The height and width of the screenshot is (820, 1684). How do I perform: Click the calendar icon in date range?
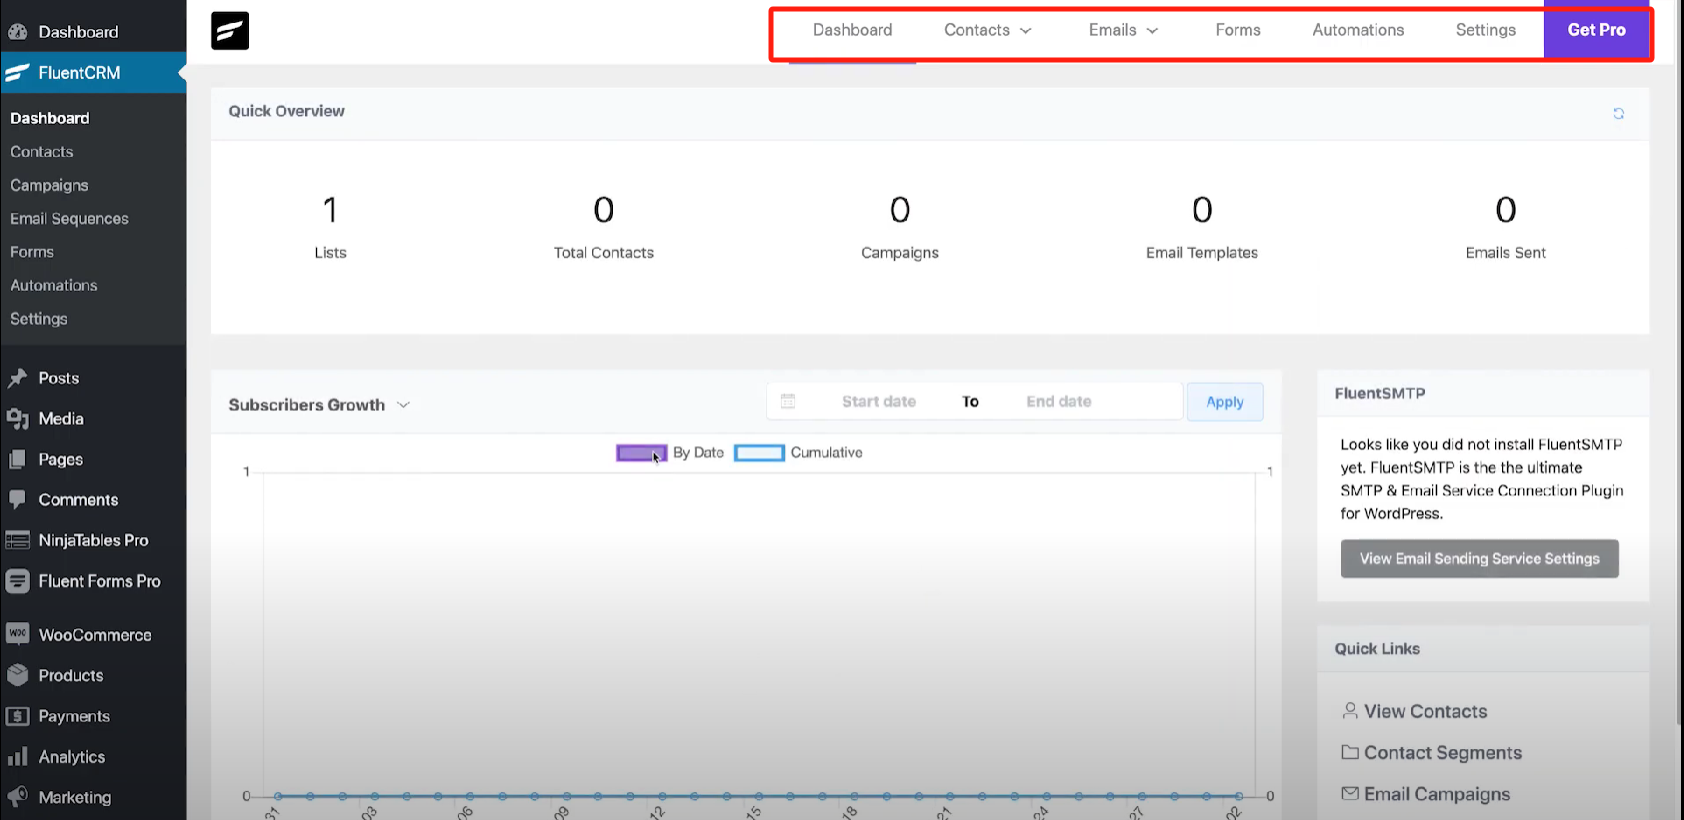[x=788, y=401]
